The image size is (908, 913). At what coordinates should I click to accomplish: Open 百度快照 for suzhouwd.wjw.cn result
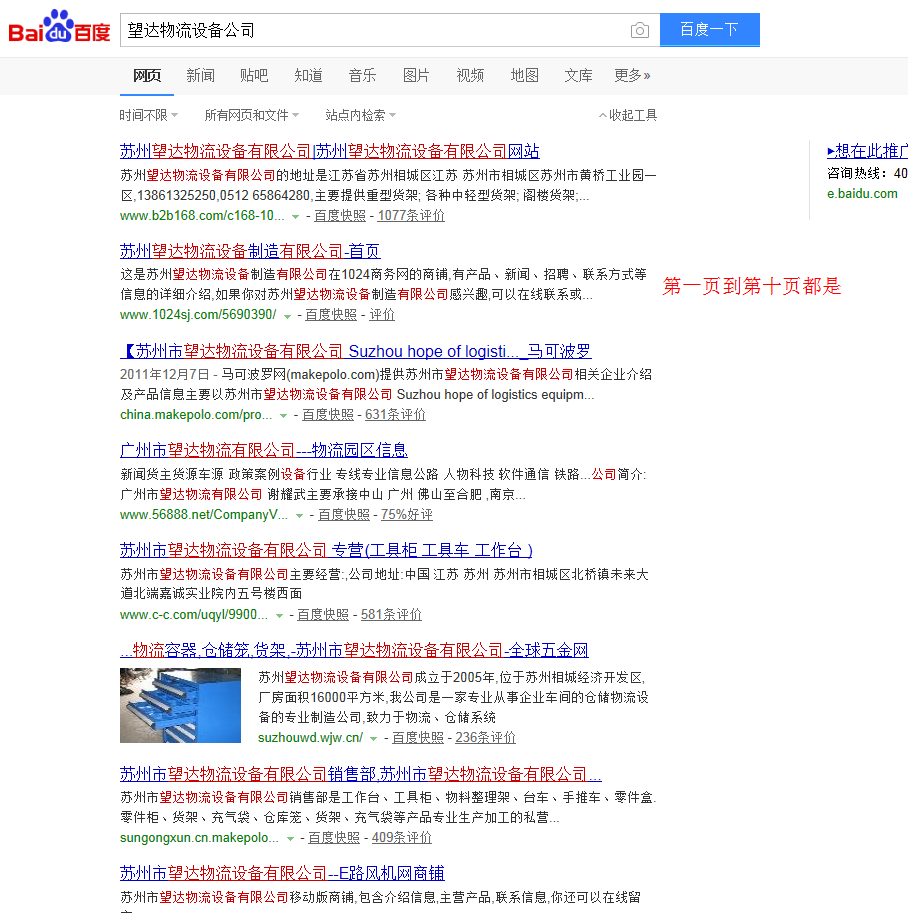tap(418, 738)
